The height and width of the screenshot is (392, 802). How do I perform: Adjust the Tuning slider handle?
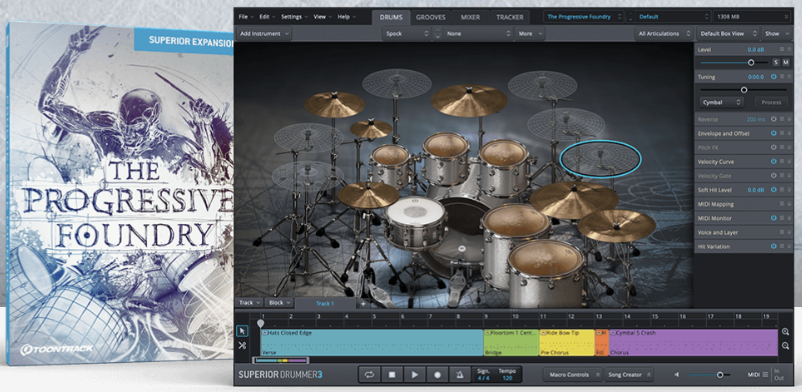pyautogui.click(x=744, y=90)
